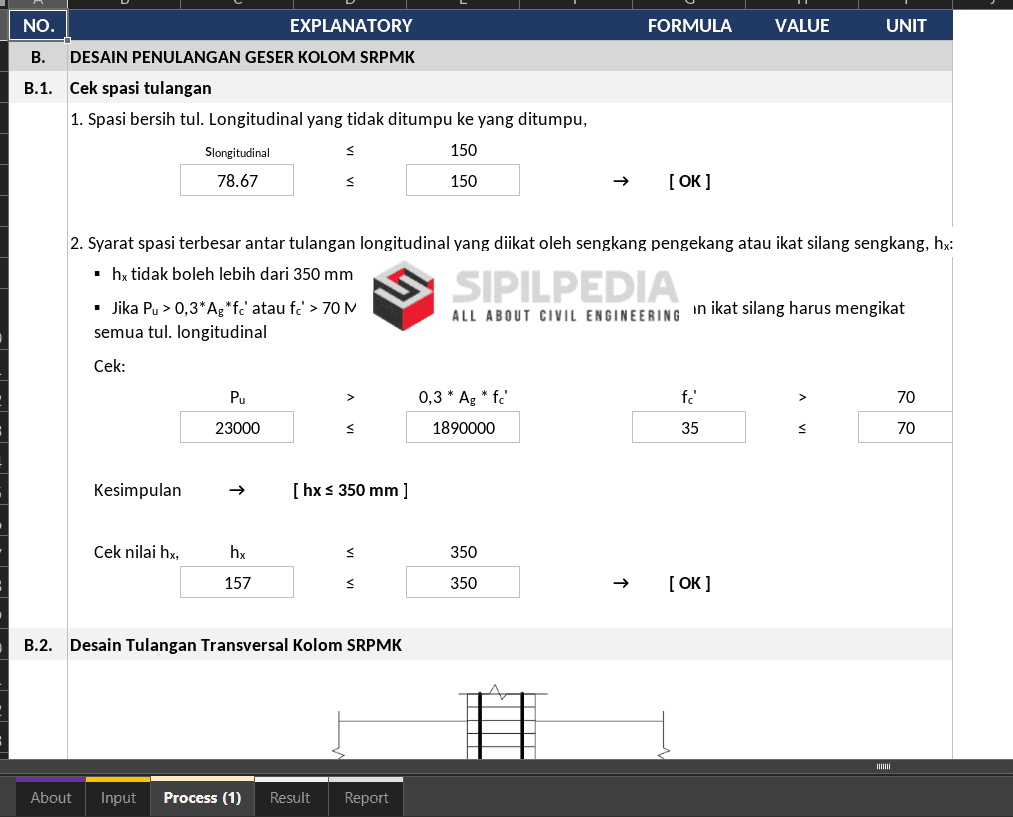Click the VALUE header cell
The image size is (1013, 817).
[802, 26]
